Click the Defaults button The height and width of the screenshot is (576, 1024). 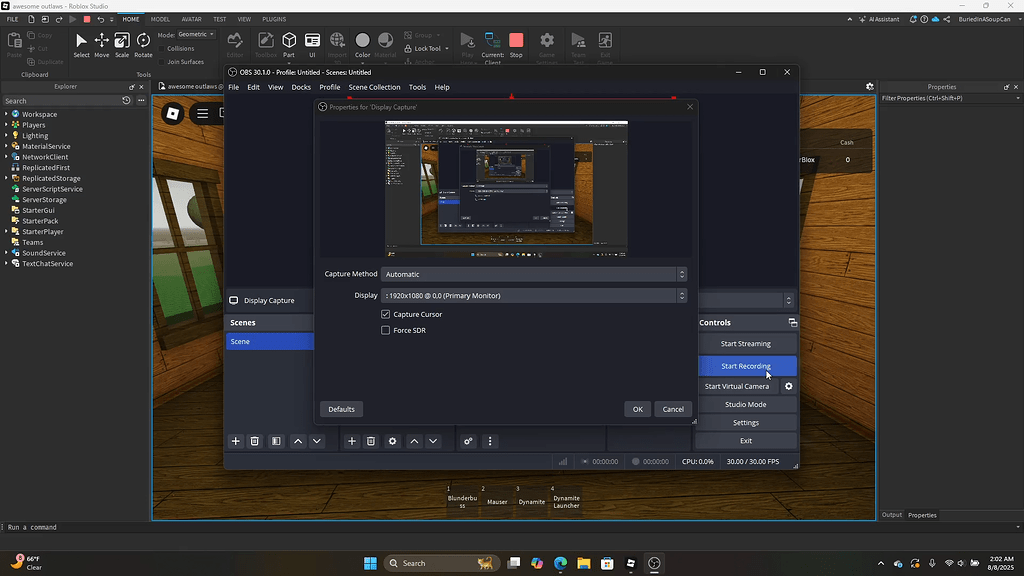click(341, 409)
